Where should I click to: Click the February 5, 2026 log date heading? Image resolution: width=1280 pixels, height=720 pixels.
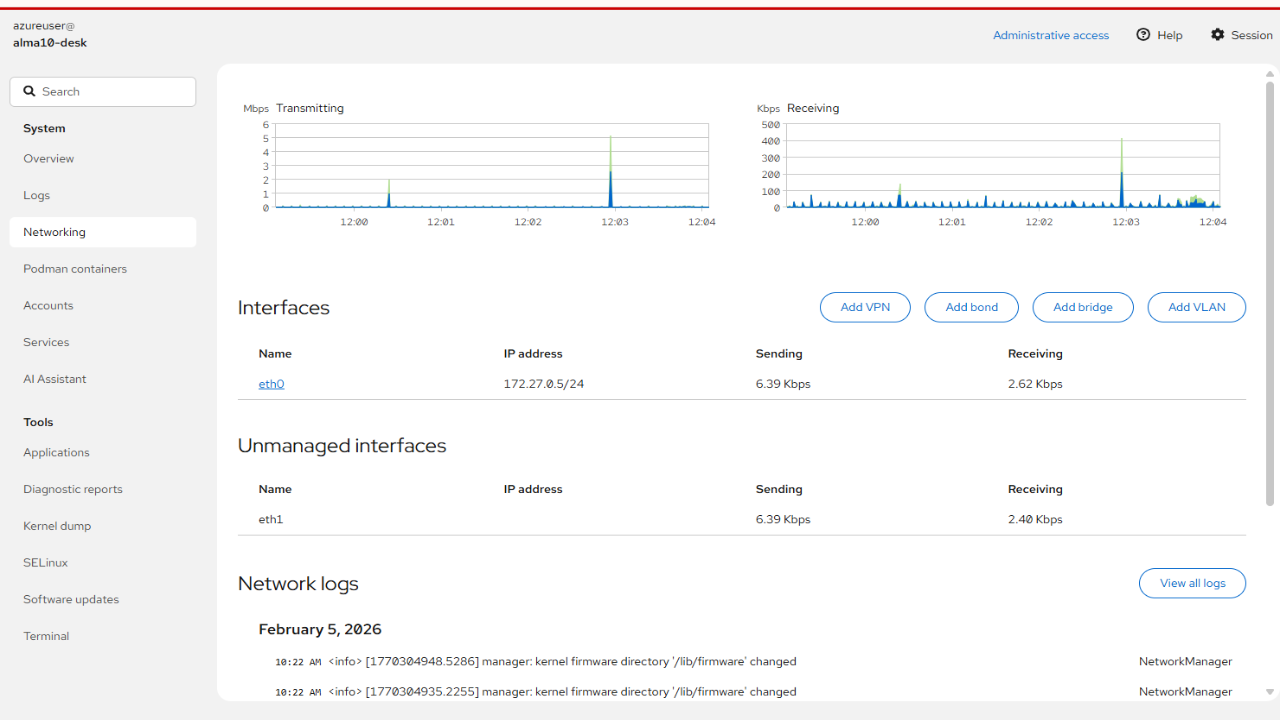320,629
